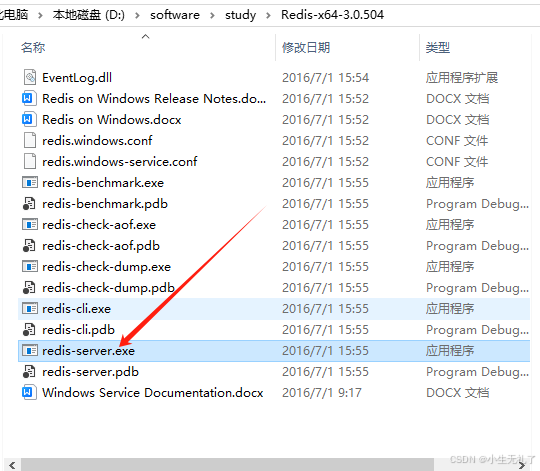Click the horizontal scrollbar left arrow

12,465
